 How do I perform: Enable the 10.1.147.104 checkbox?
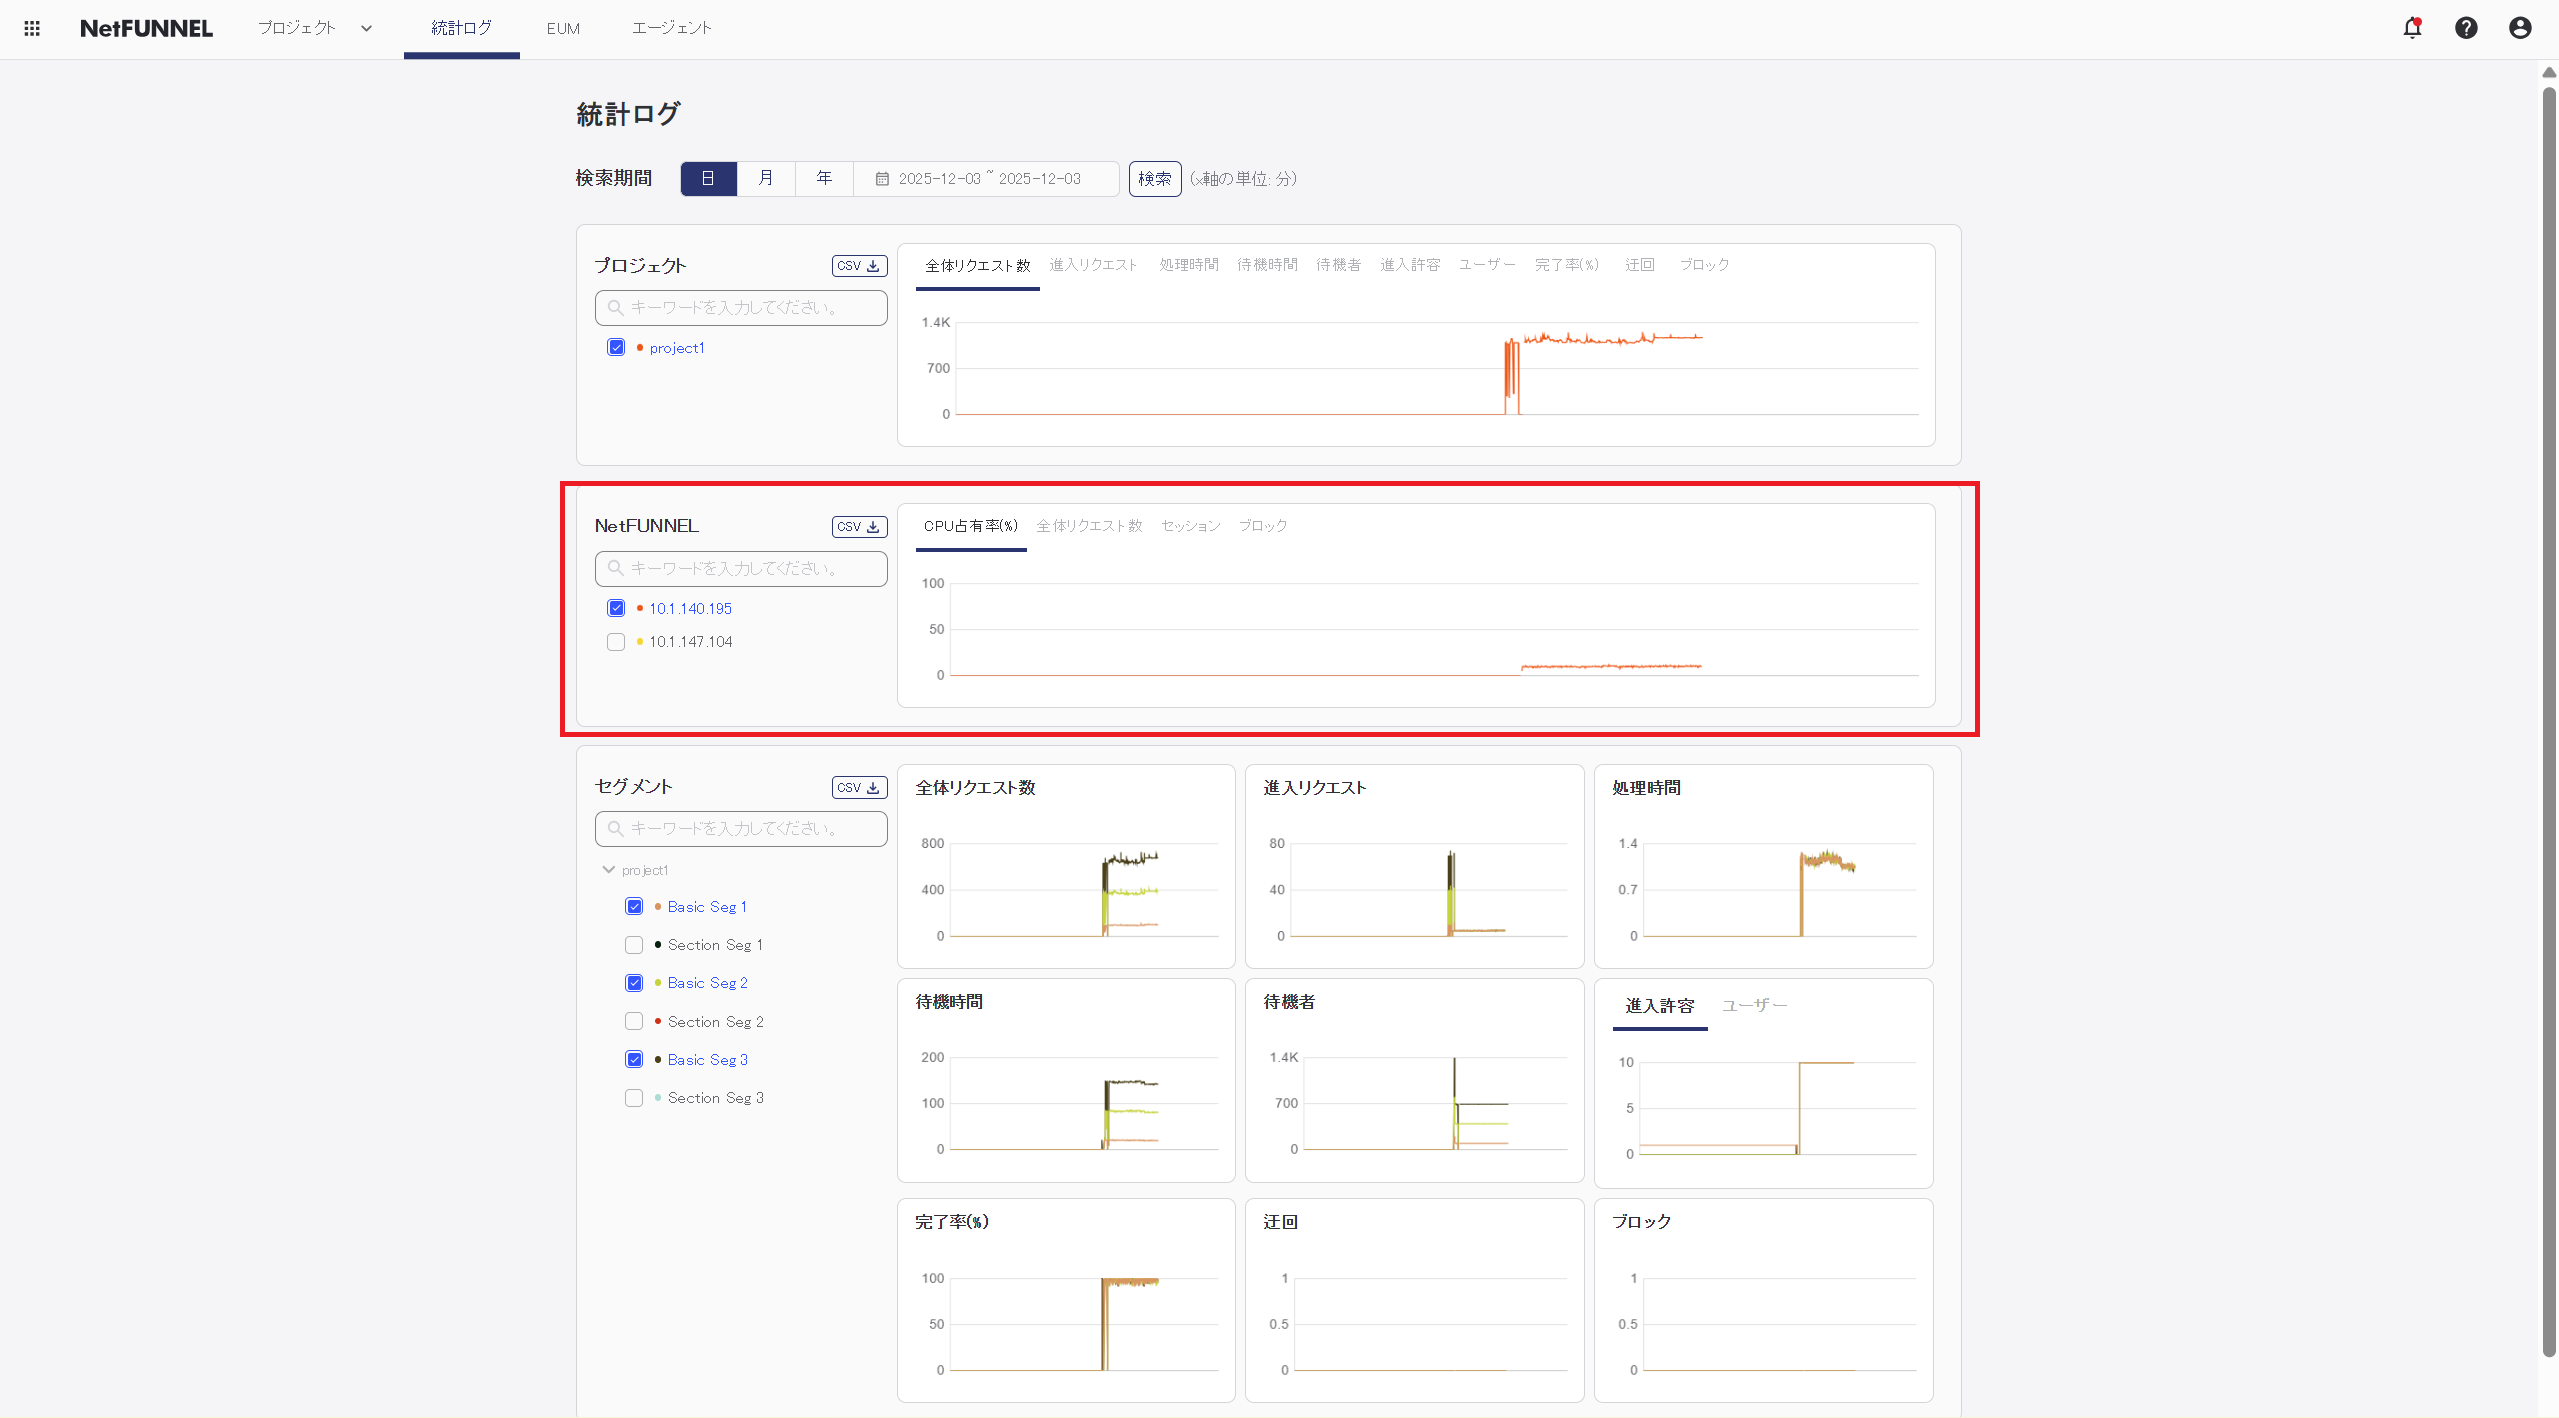pyautogui.click(x=616, y=641)
